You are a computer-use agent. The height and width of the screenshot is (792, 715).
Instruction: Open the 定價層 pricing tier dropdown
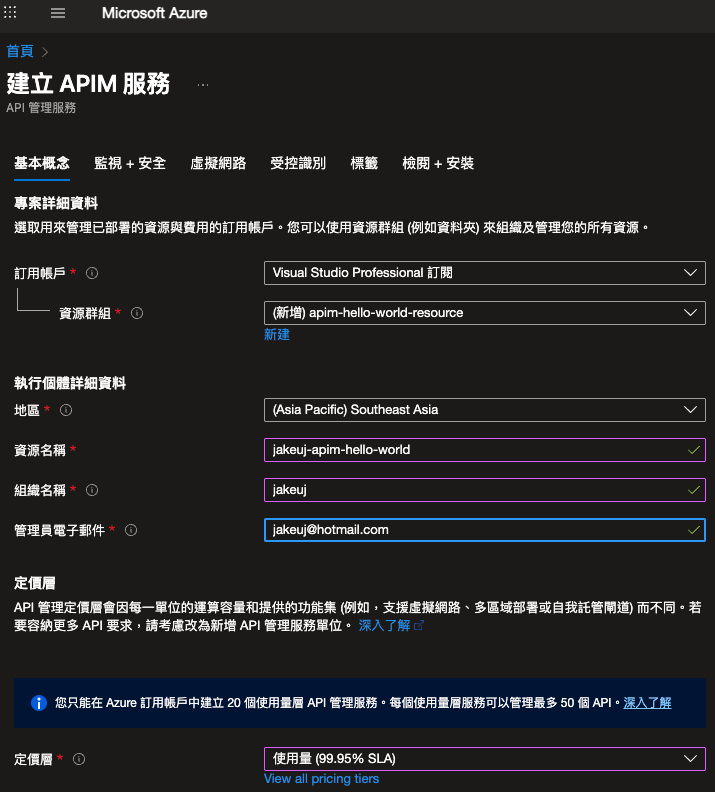[485, 759]
